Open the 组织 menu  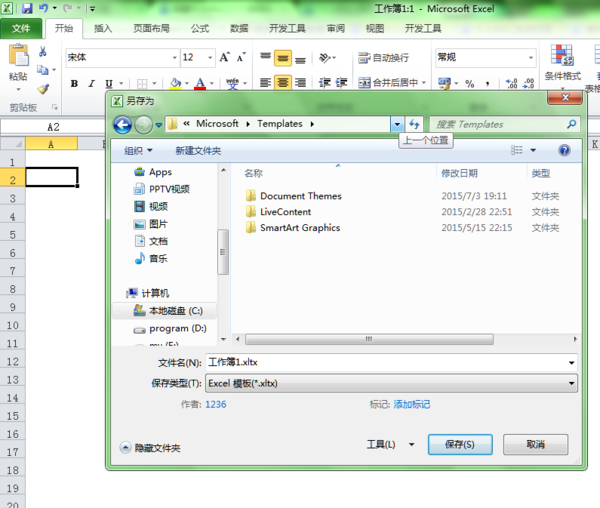point(138,151)
